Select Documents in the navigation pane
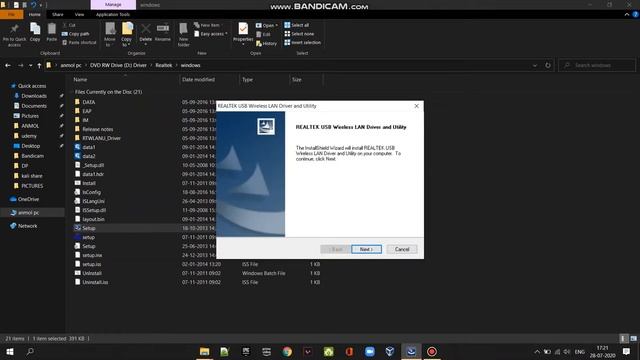The width and height of the screenshot is (640, 360). click(34, 106)
